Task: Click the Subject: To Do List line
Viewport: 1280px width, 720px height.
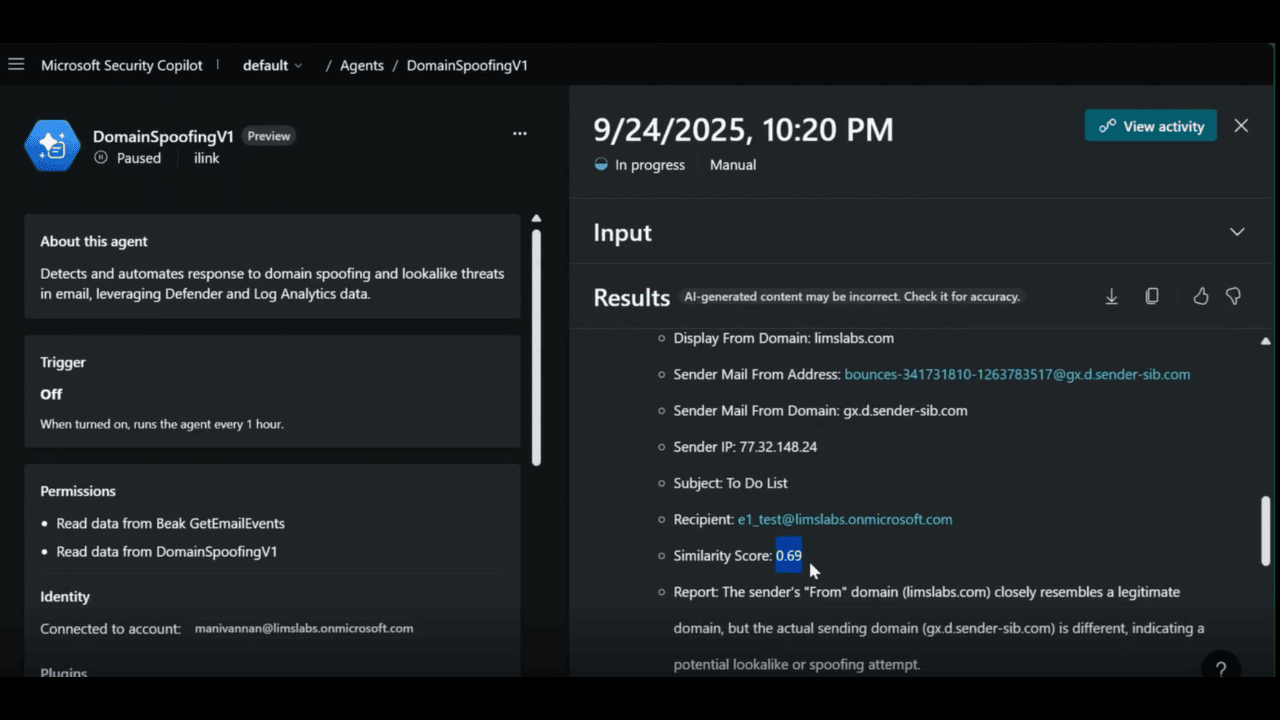Action: coord(730,483)
